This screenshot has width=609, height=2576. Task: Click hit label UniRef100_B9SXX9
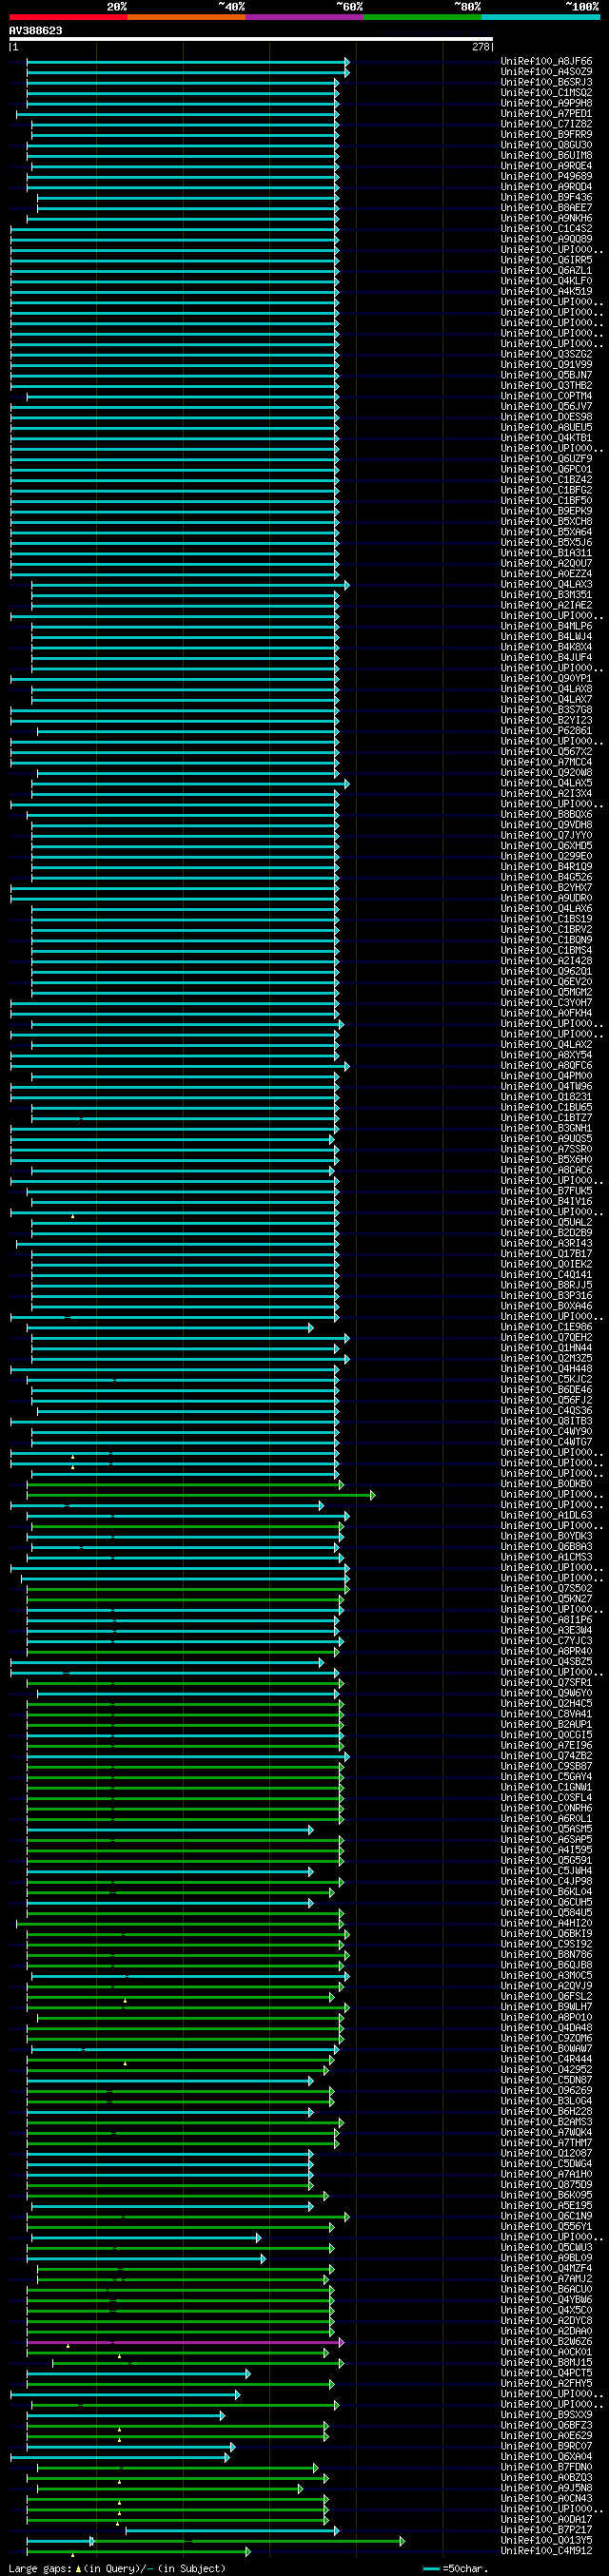(x=546, y=2414)
